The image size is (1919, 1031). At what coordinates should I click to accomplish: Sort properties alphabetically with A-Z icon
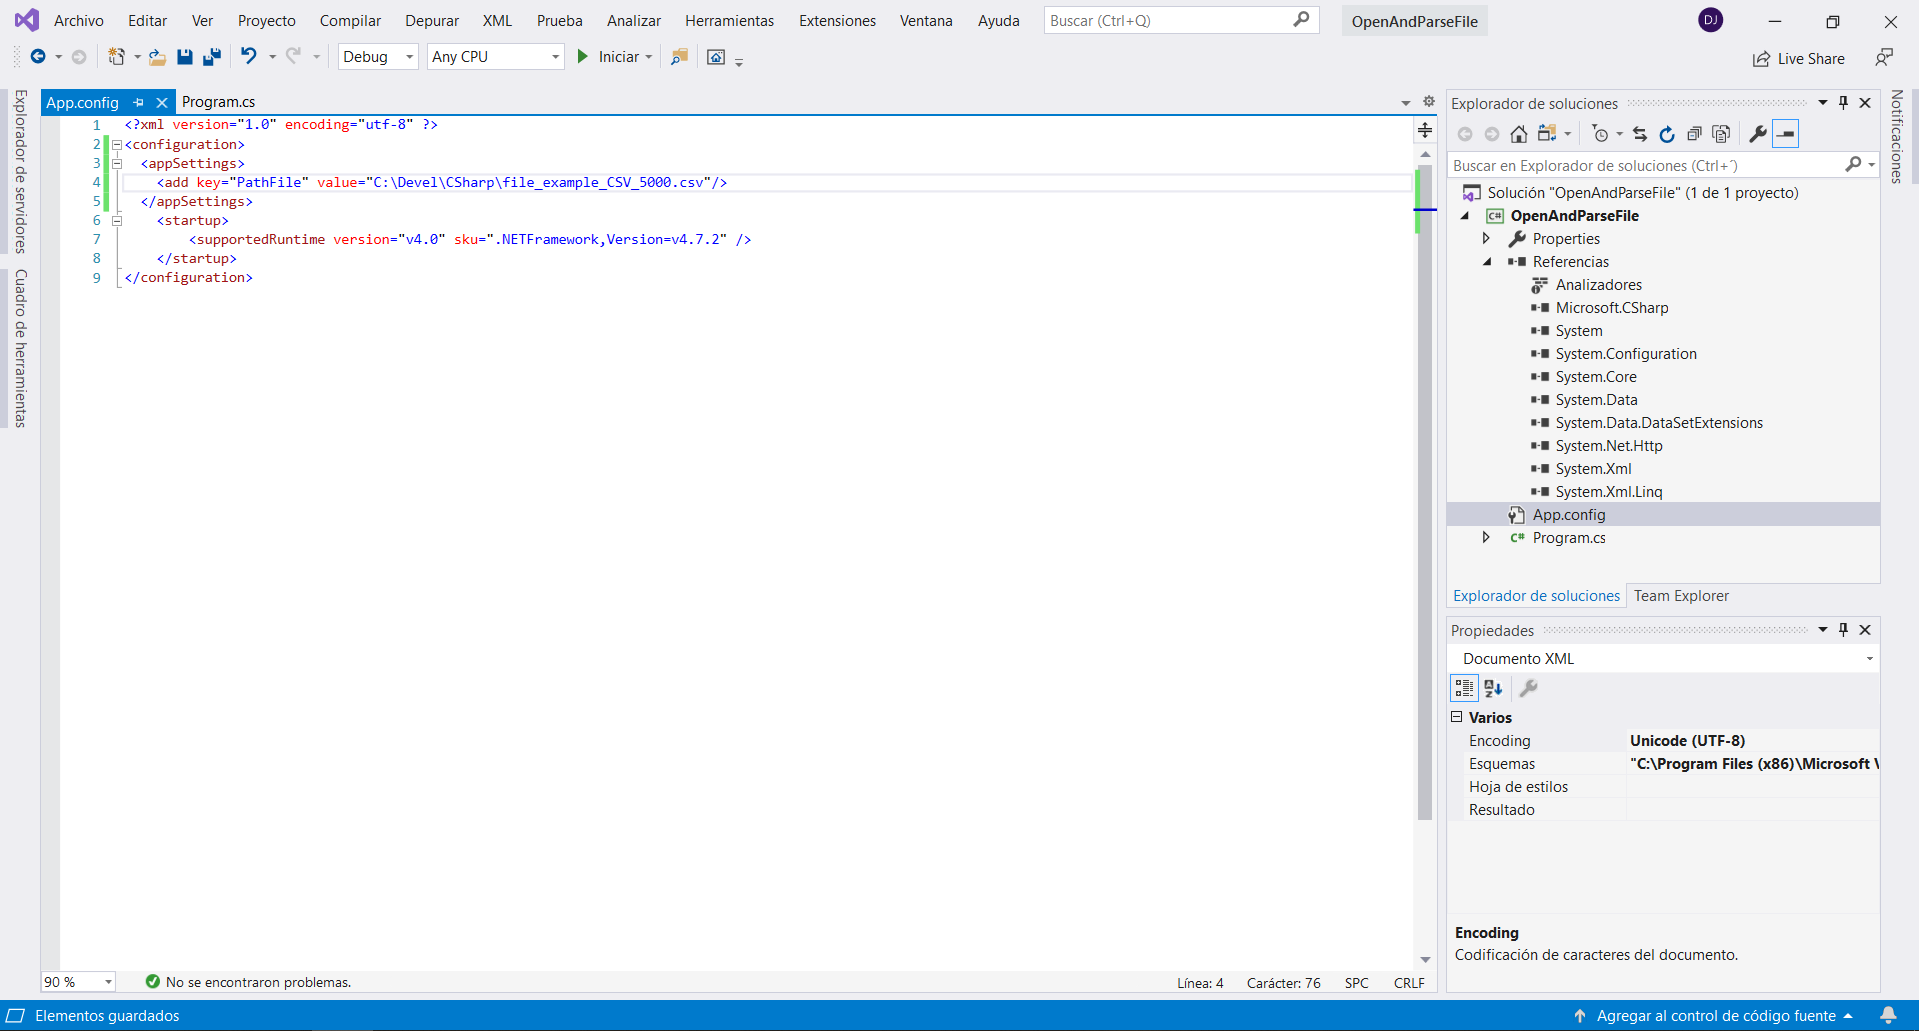(x=1493, y=688)
